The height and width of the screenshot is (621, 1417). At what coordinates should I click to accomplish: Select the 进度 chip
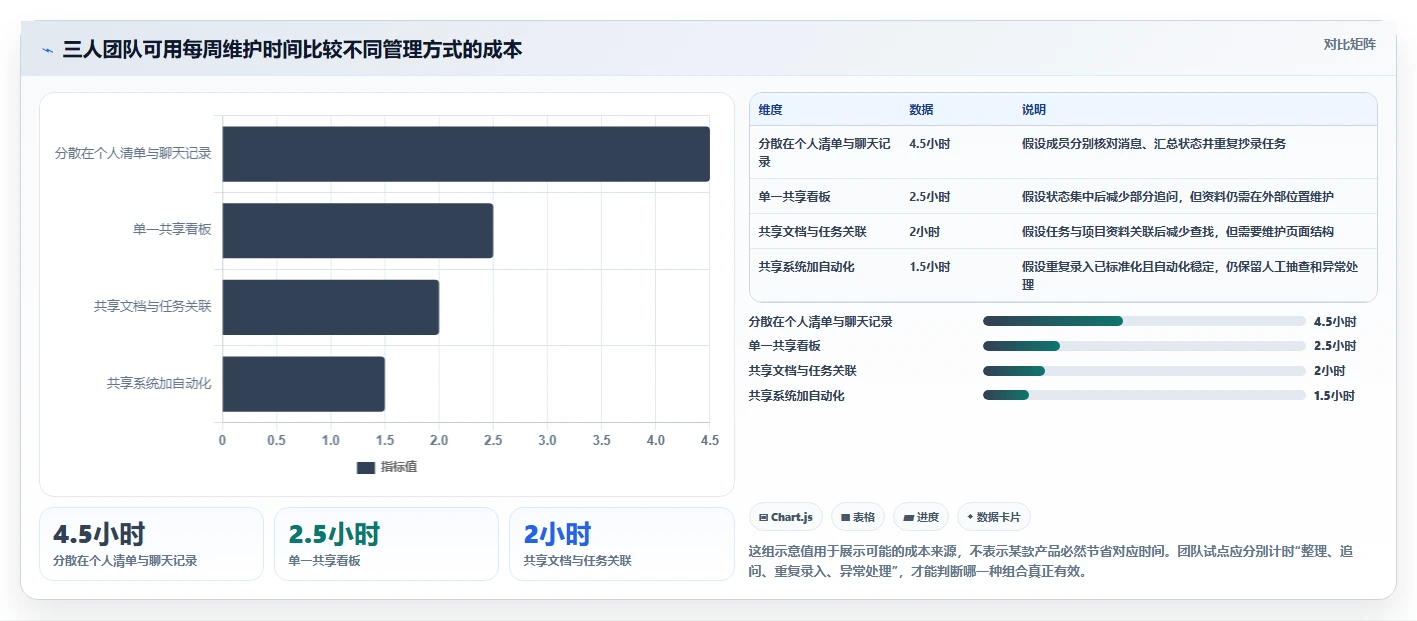click(x=921, y=517)
